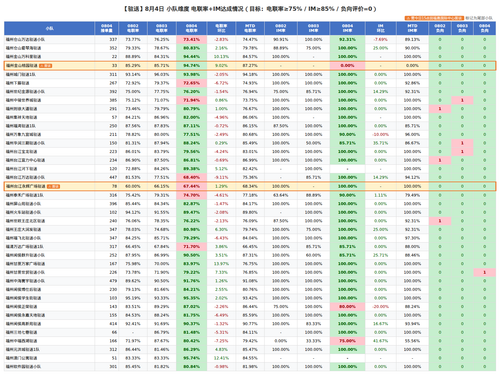This screenshot has width=500, height=382.
Task: Click the cell showing 352
Action: click(113, 48)
